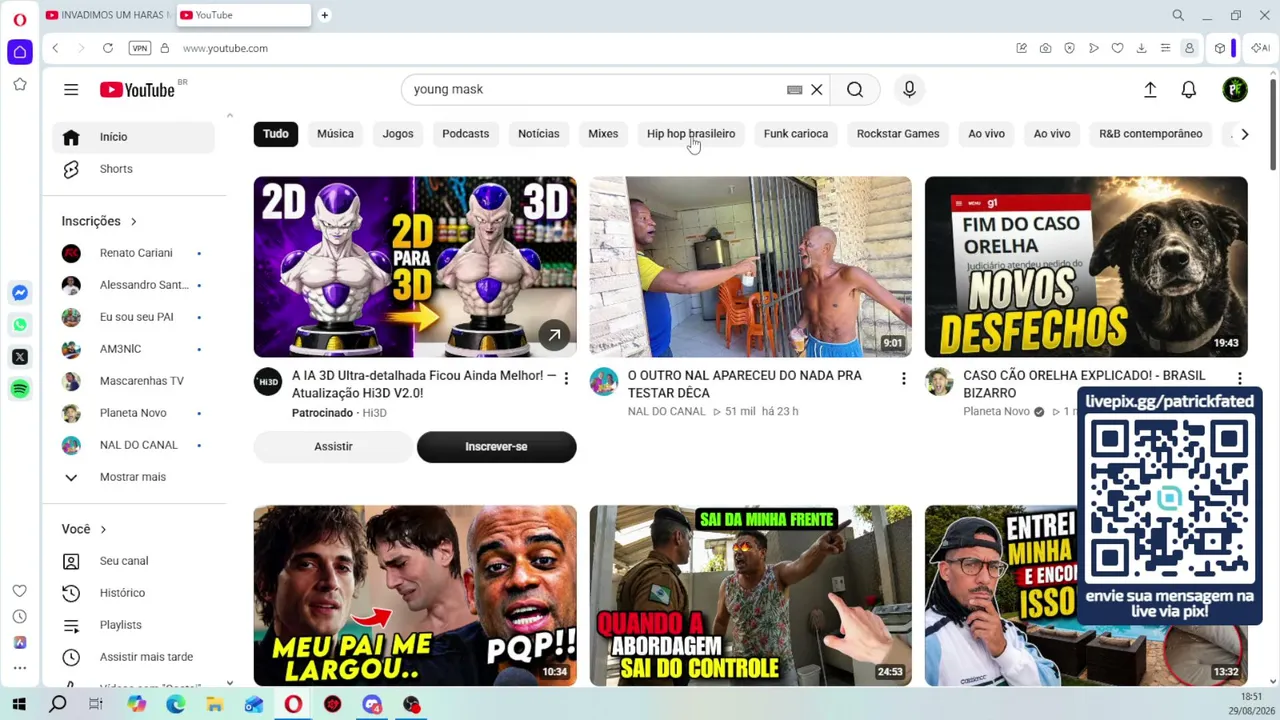The image size is (1280, 720).
Task: Open the Opera AI button
Action: click(x=1261, y=48)
